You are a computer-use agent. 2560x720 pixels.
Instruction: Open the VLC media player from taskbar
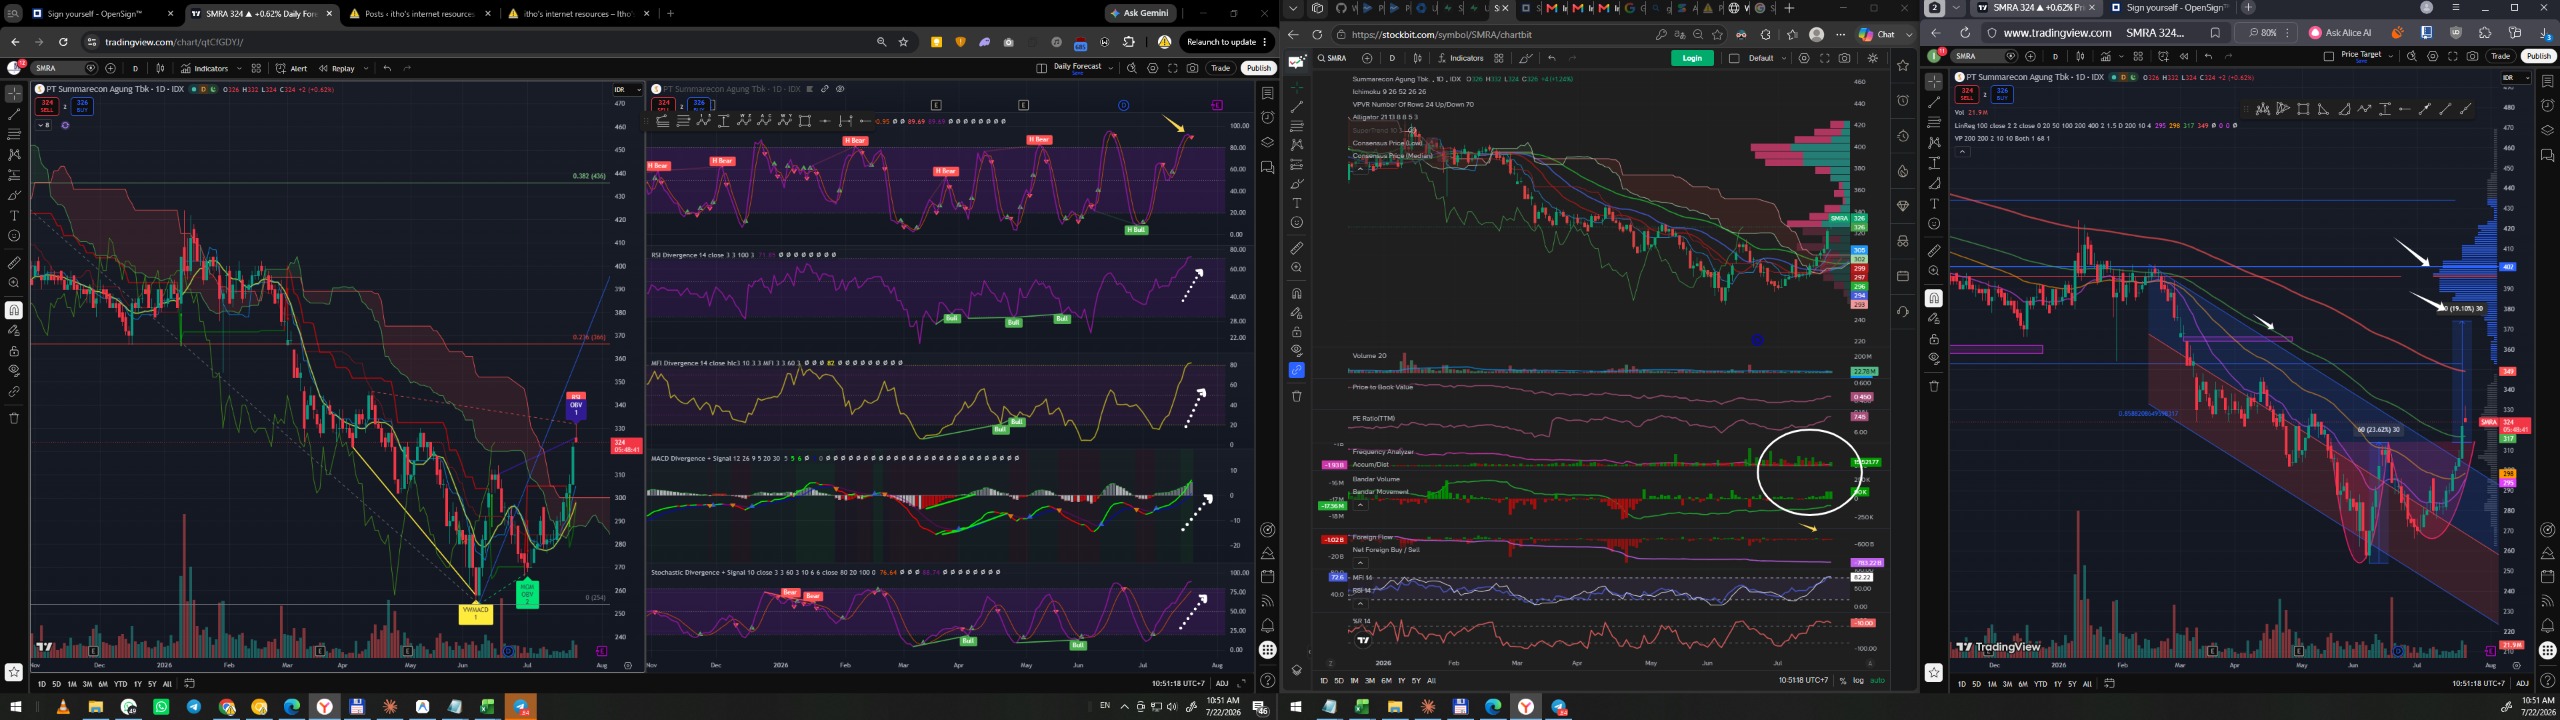[x=62, y=707]
